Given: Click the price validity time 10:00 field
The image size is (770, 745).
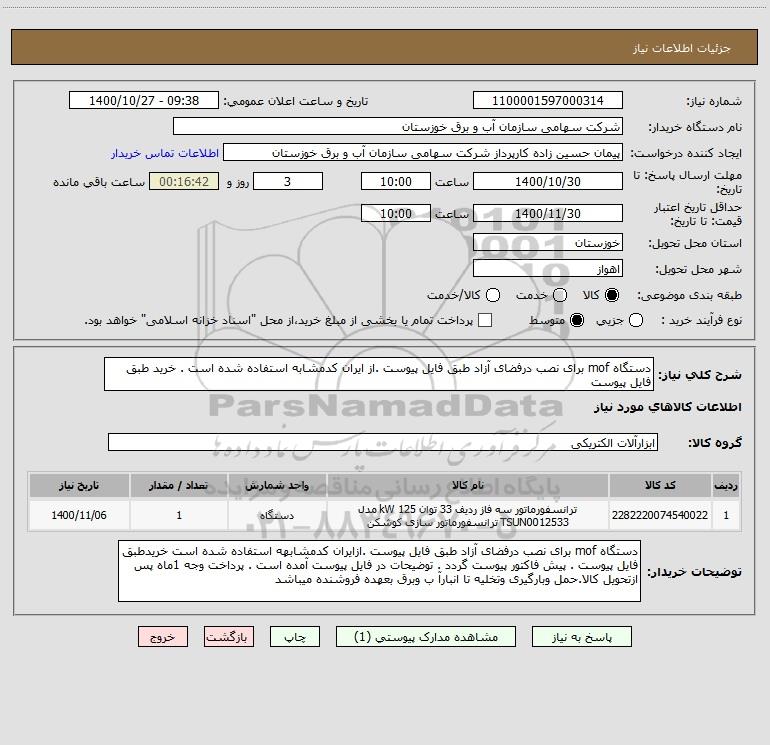Looking at the screenshot, I should [x=396, y=213].
